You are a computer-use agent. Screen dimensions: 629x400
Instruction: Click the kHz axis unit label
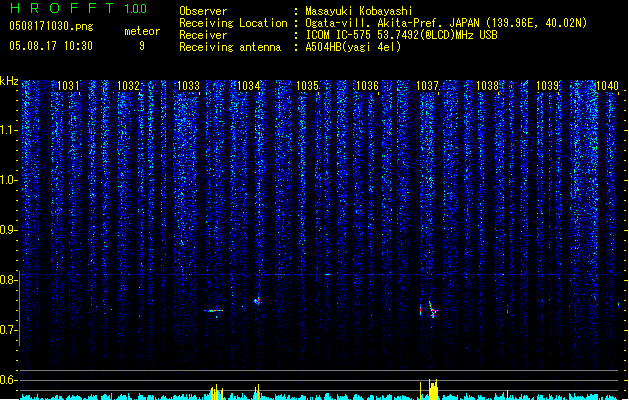coord(9,81)
